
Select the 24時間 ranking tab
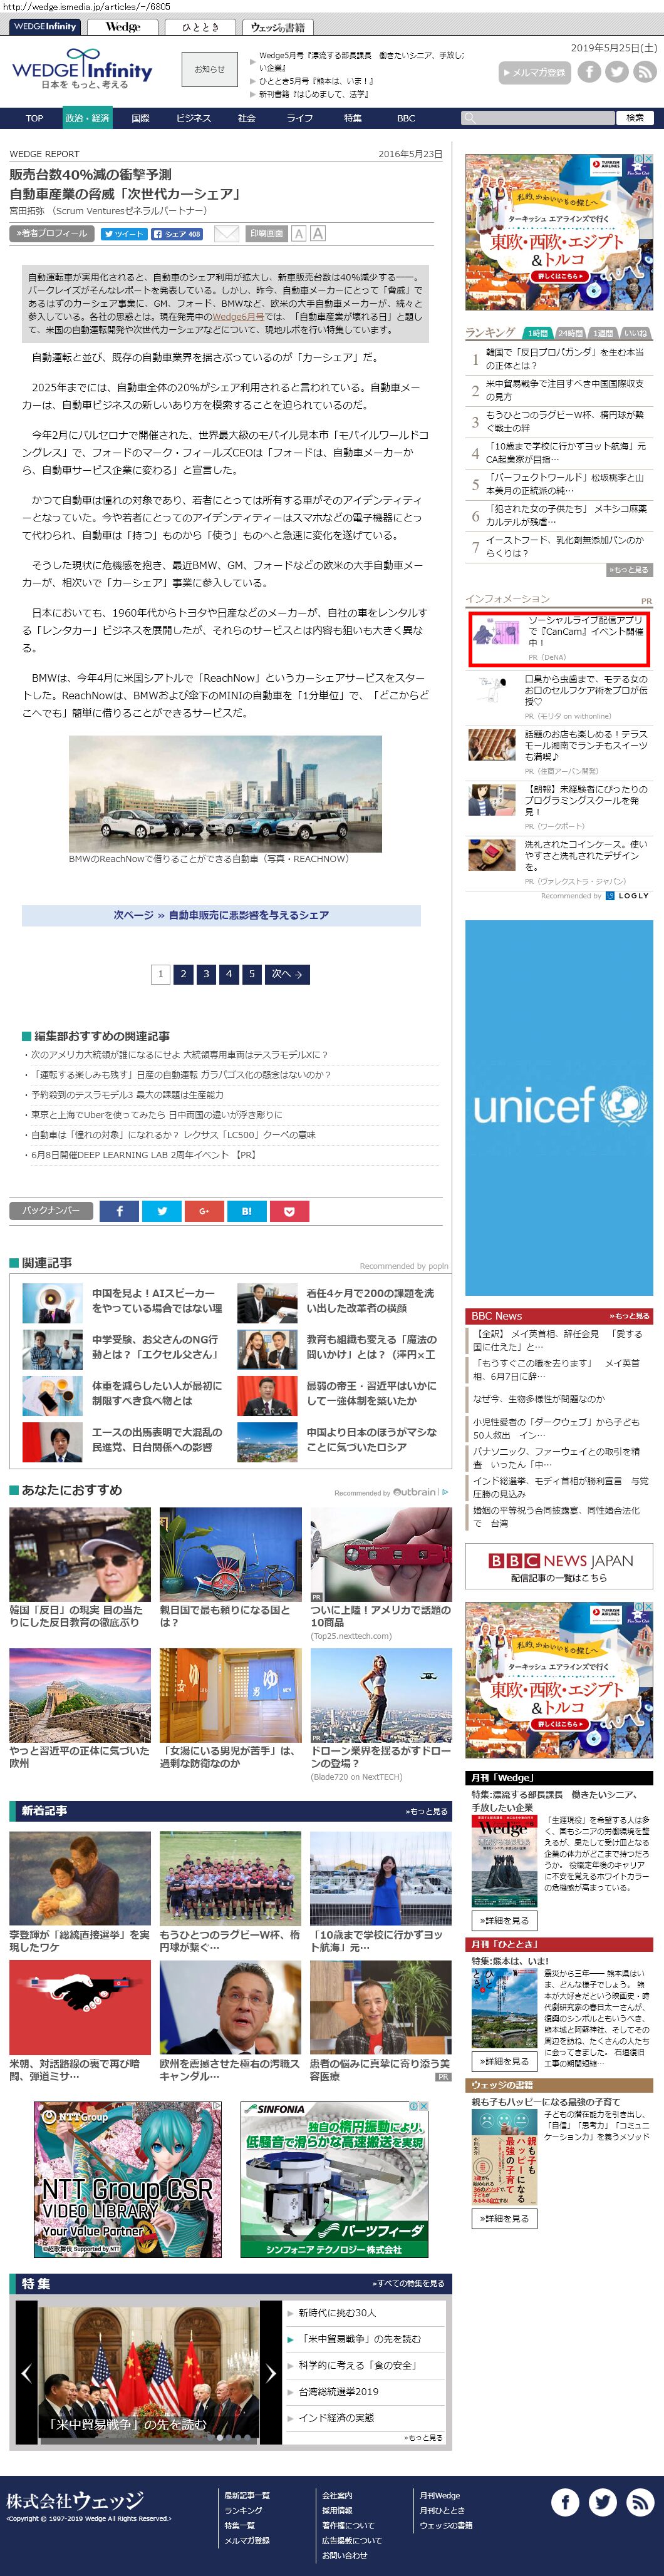tap(570, 333)
